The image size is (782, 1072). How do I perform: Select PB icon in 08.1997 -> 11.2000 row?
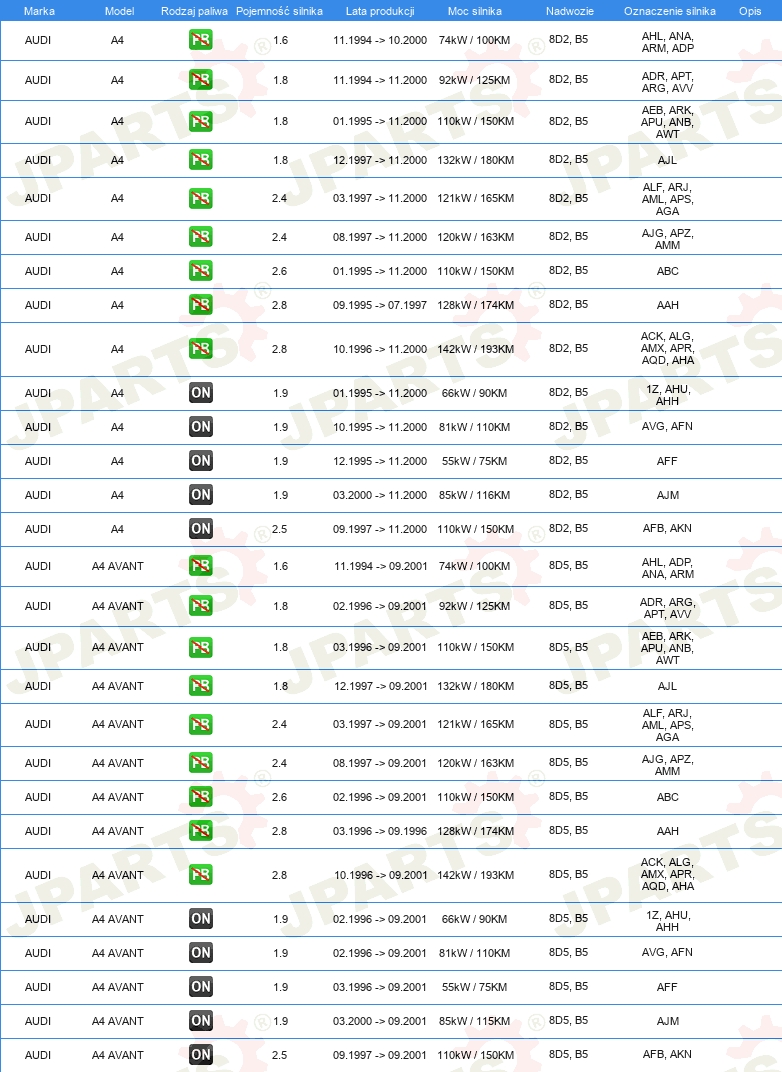coord(200,237)
